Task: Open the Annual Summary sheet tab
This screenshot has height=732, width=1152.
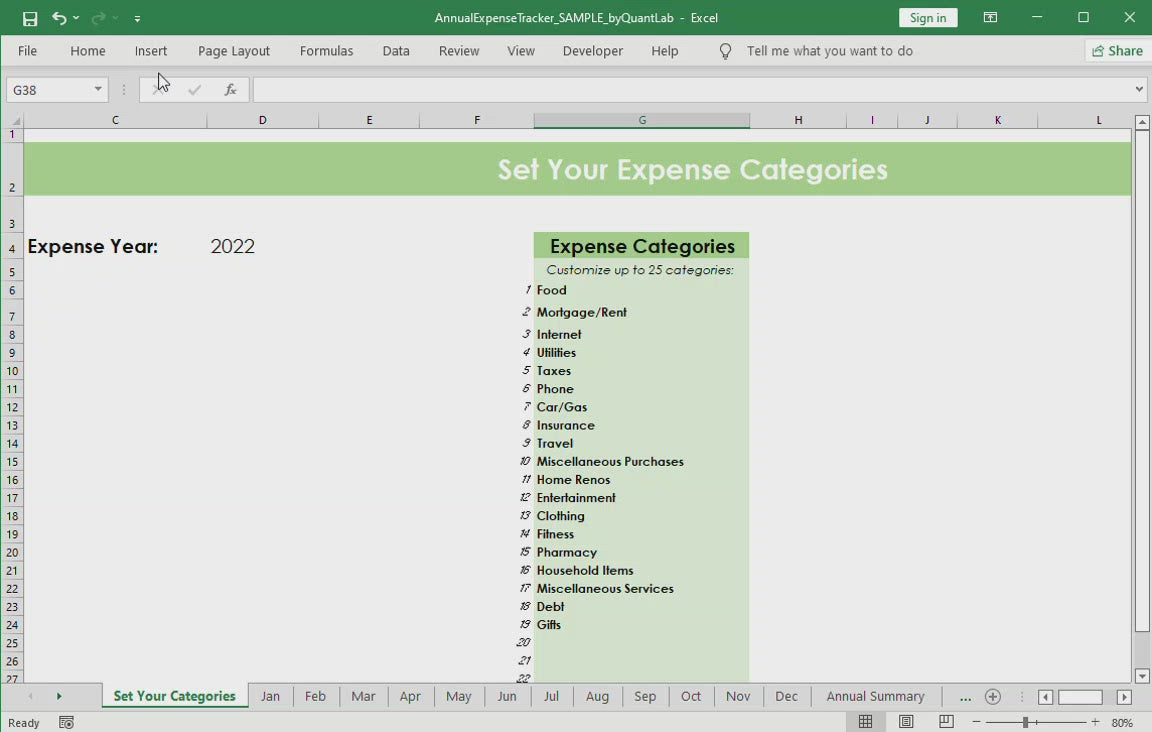Action: coord(875,697)
